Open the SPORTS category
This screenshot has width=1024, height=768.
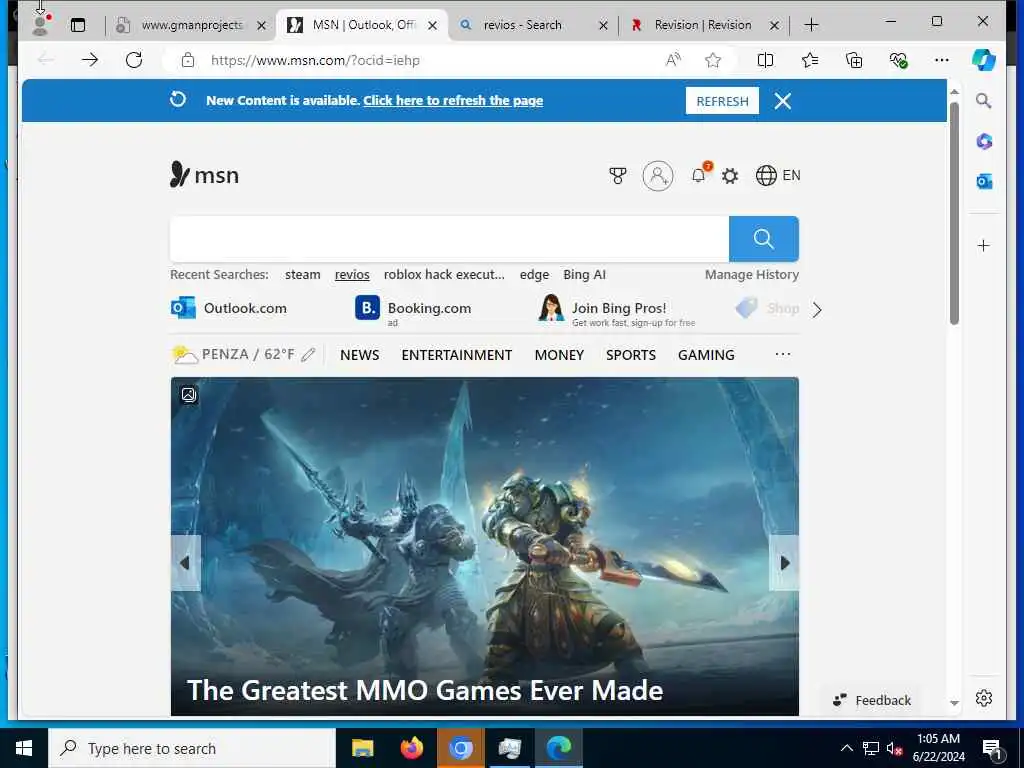[x=630, y=355]
